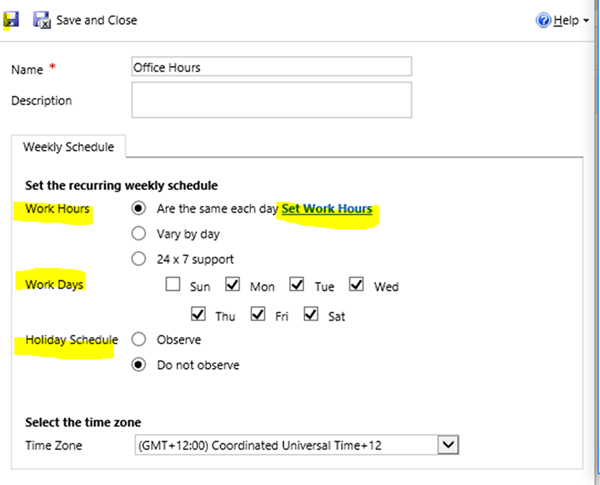Screen dimensions: 600x485
Task: Click the Save floppy disk icon
Action: pyautogui.click(x=12, y=20)
